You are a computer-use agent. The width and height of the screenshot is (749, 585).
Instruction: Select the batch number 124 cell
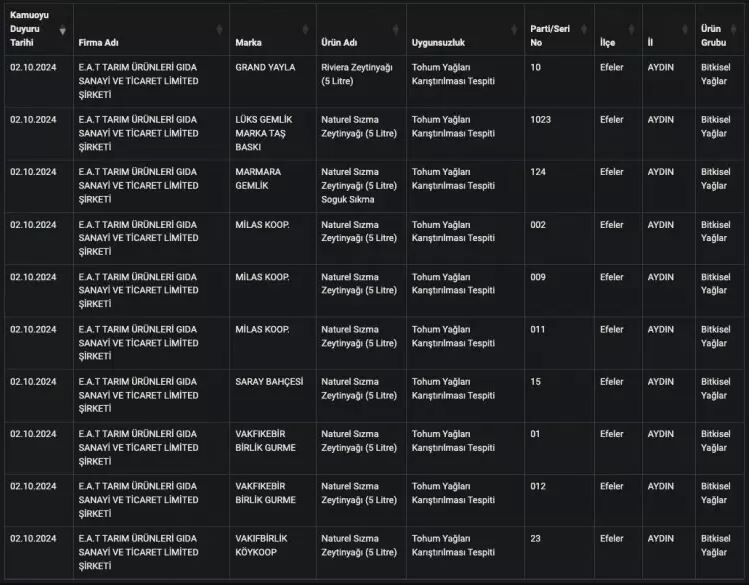[537, 171]
